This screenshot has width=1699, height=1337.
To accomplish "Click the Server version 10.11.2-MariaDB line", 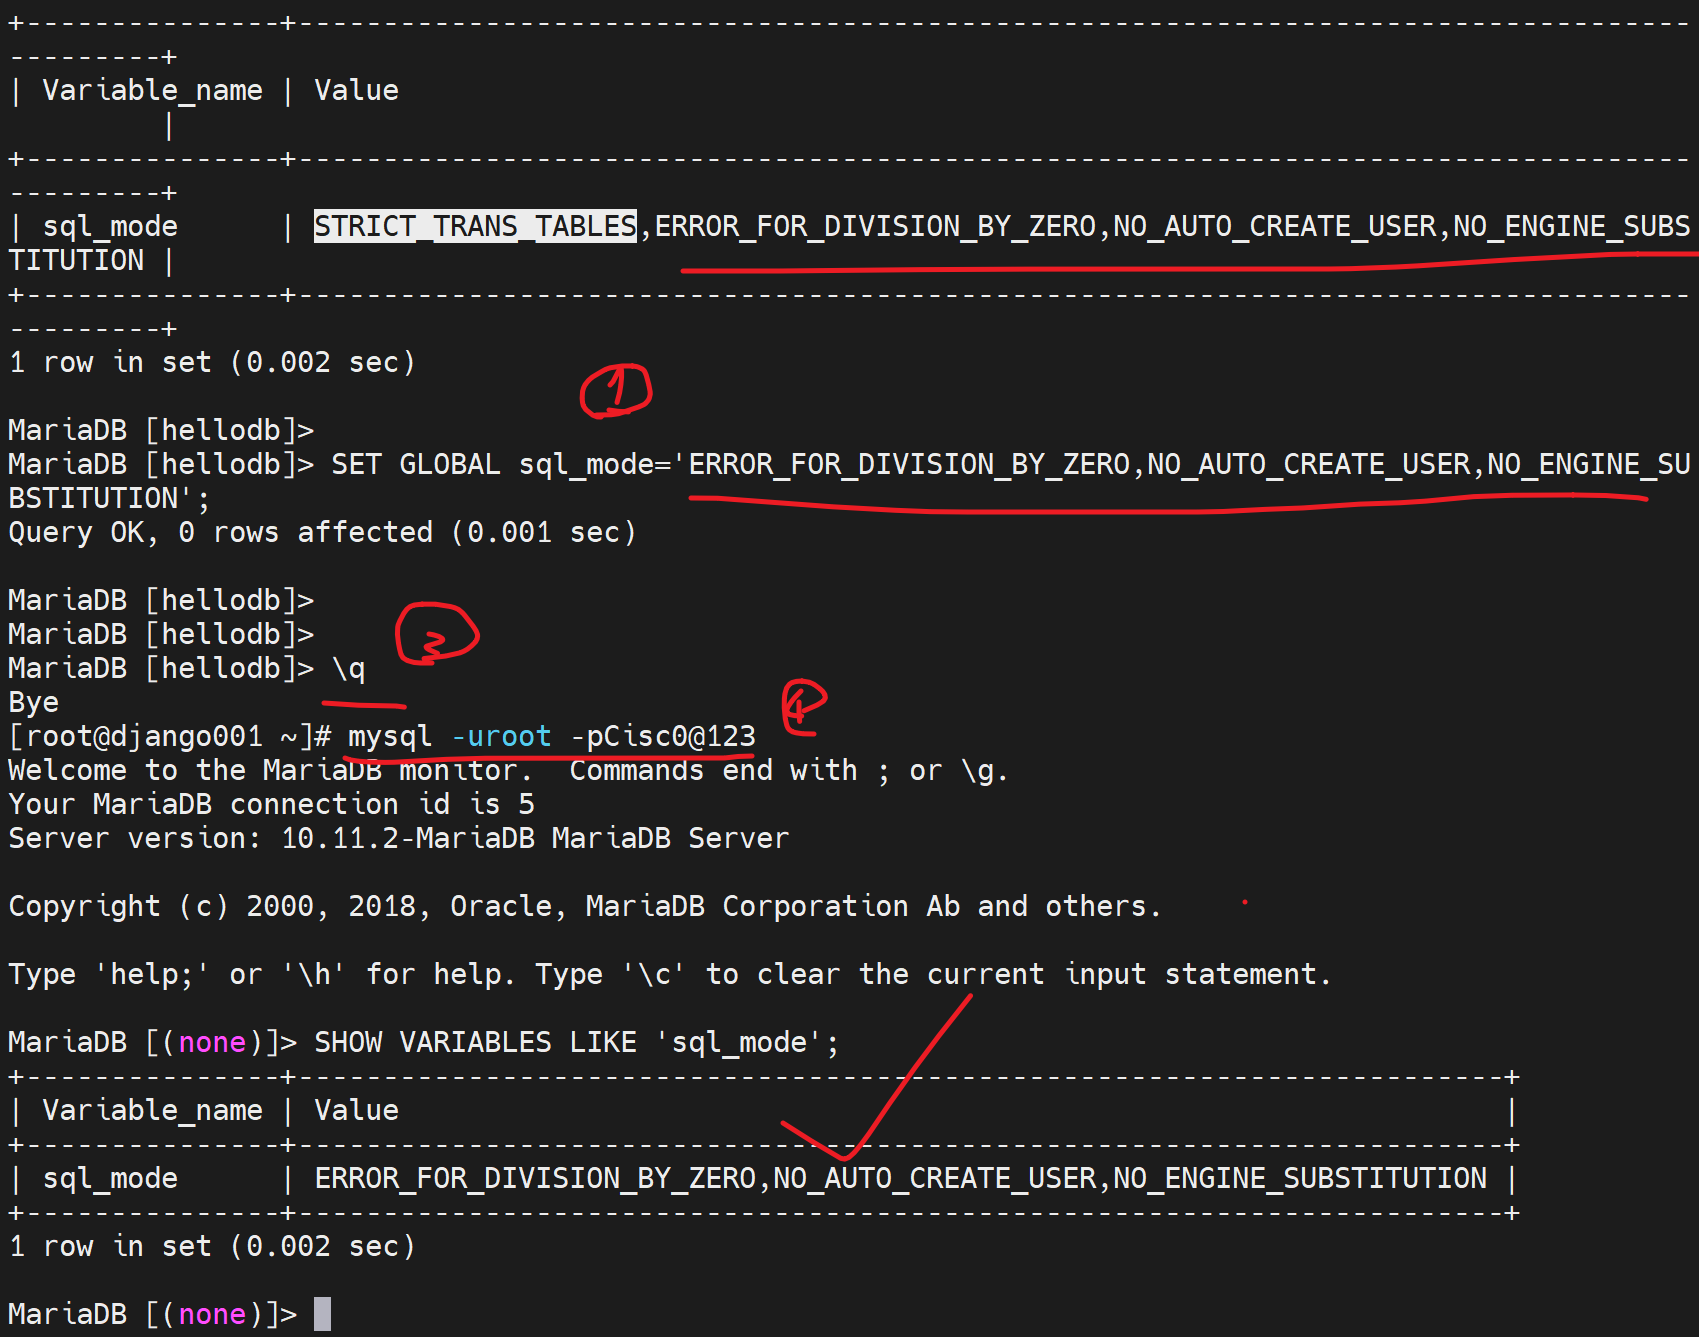I will tap(398, 838).
